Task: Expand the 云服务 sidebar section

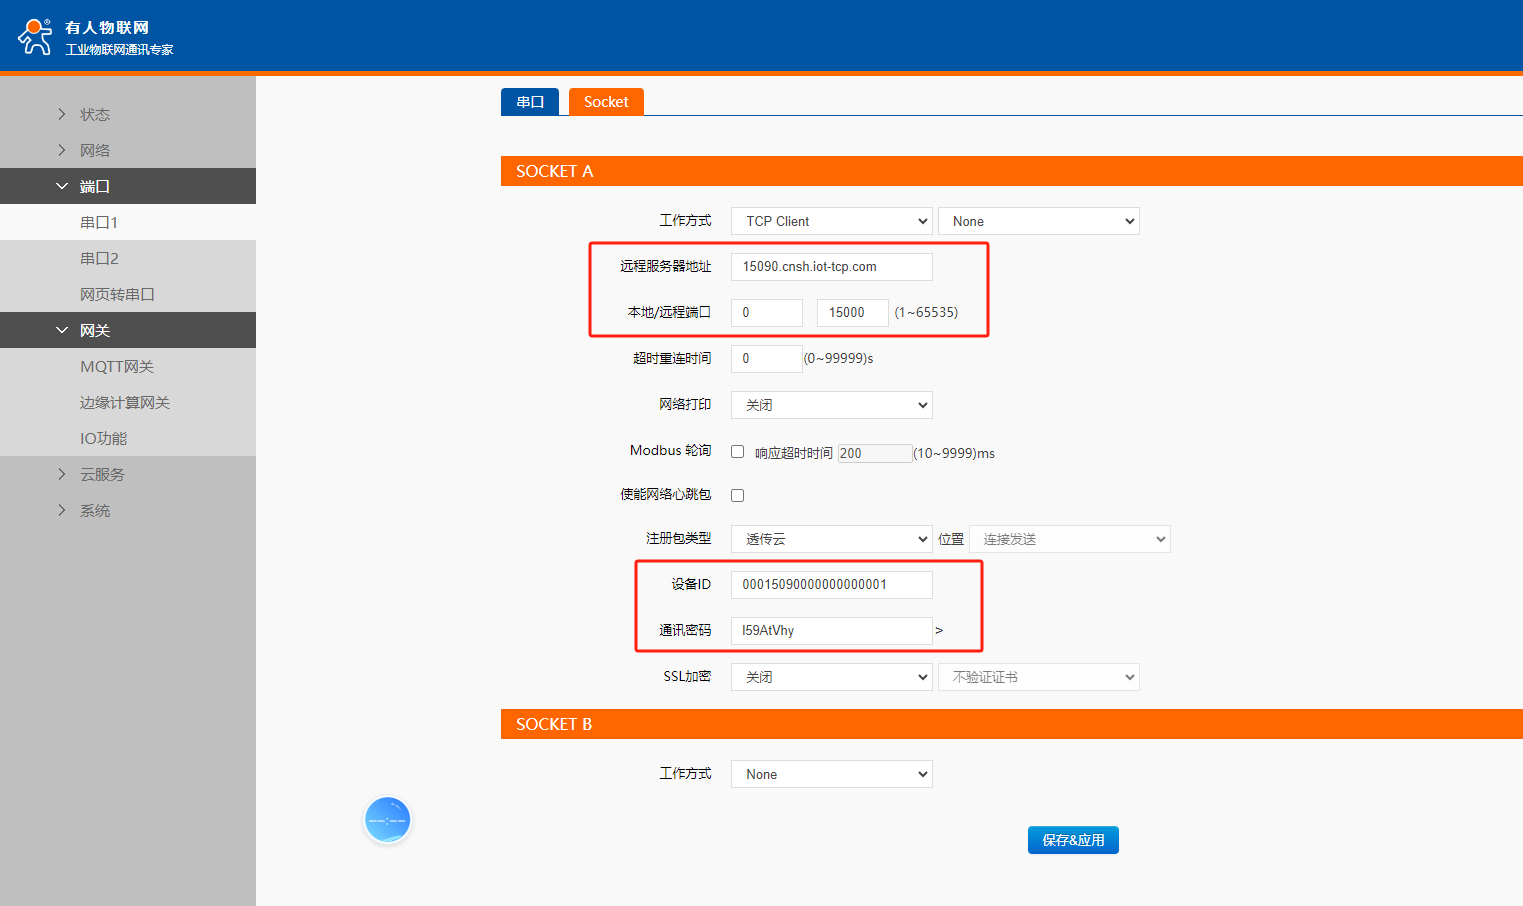Action: [x=101, y=474]
